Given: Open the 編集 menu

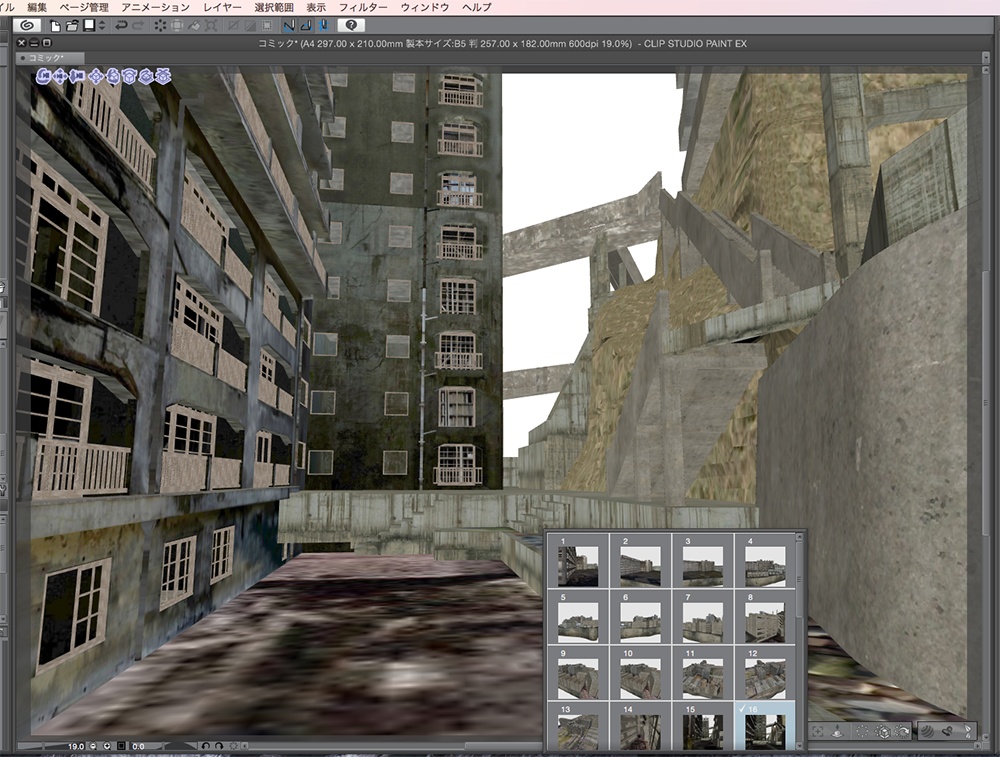Looking at the screenshot, I should [x=37, y=7].
